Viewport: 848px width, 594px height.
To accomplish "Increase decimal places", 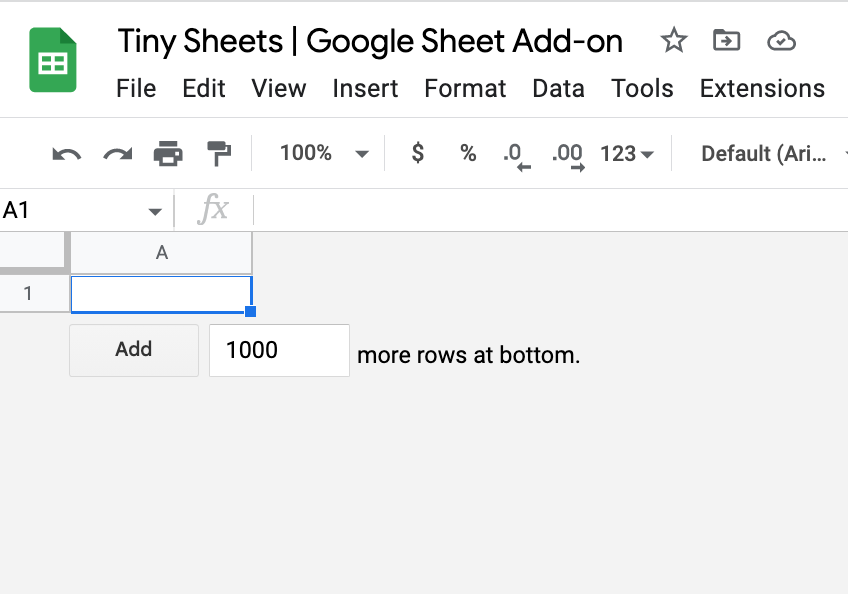I will (565, 153).
